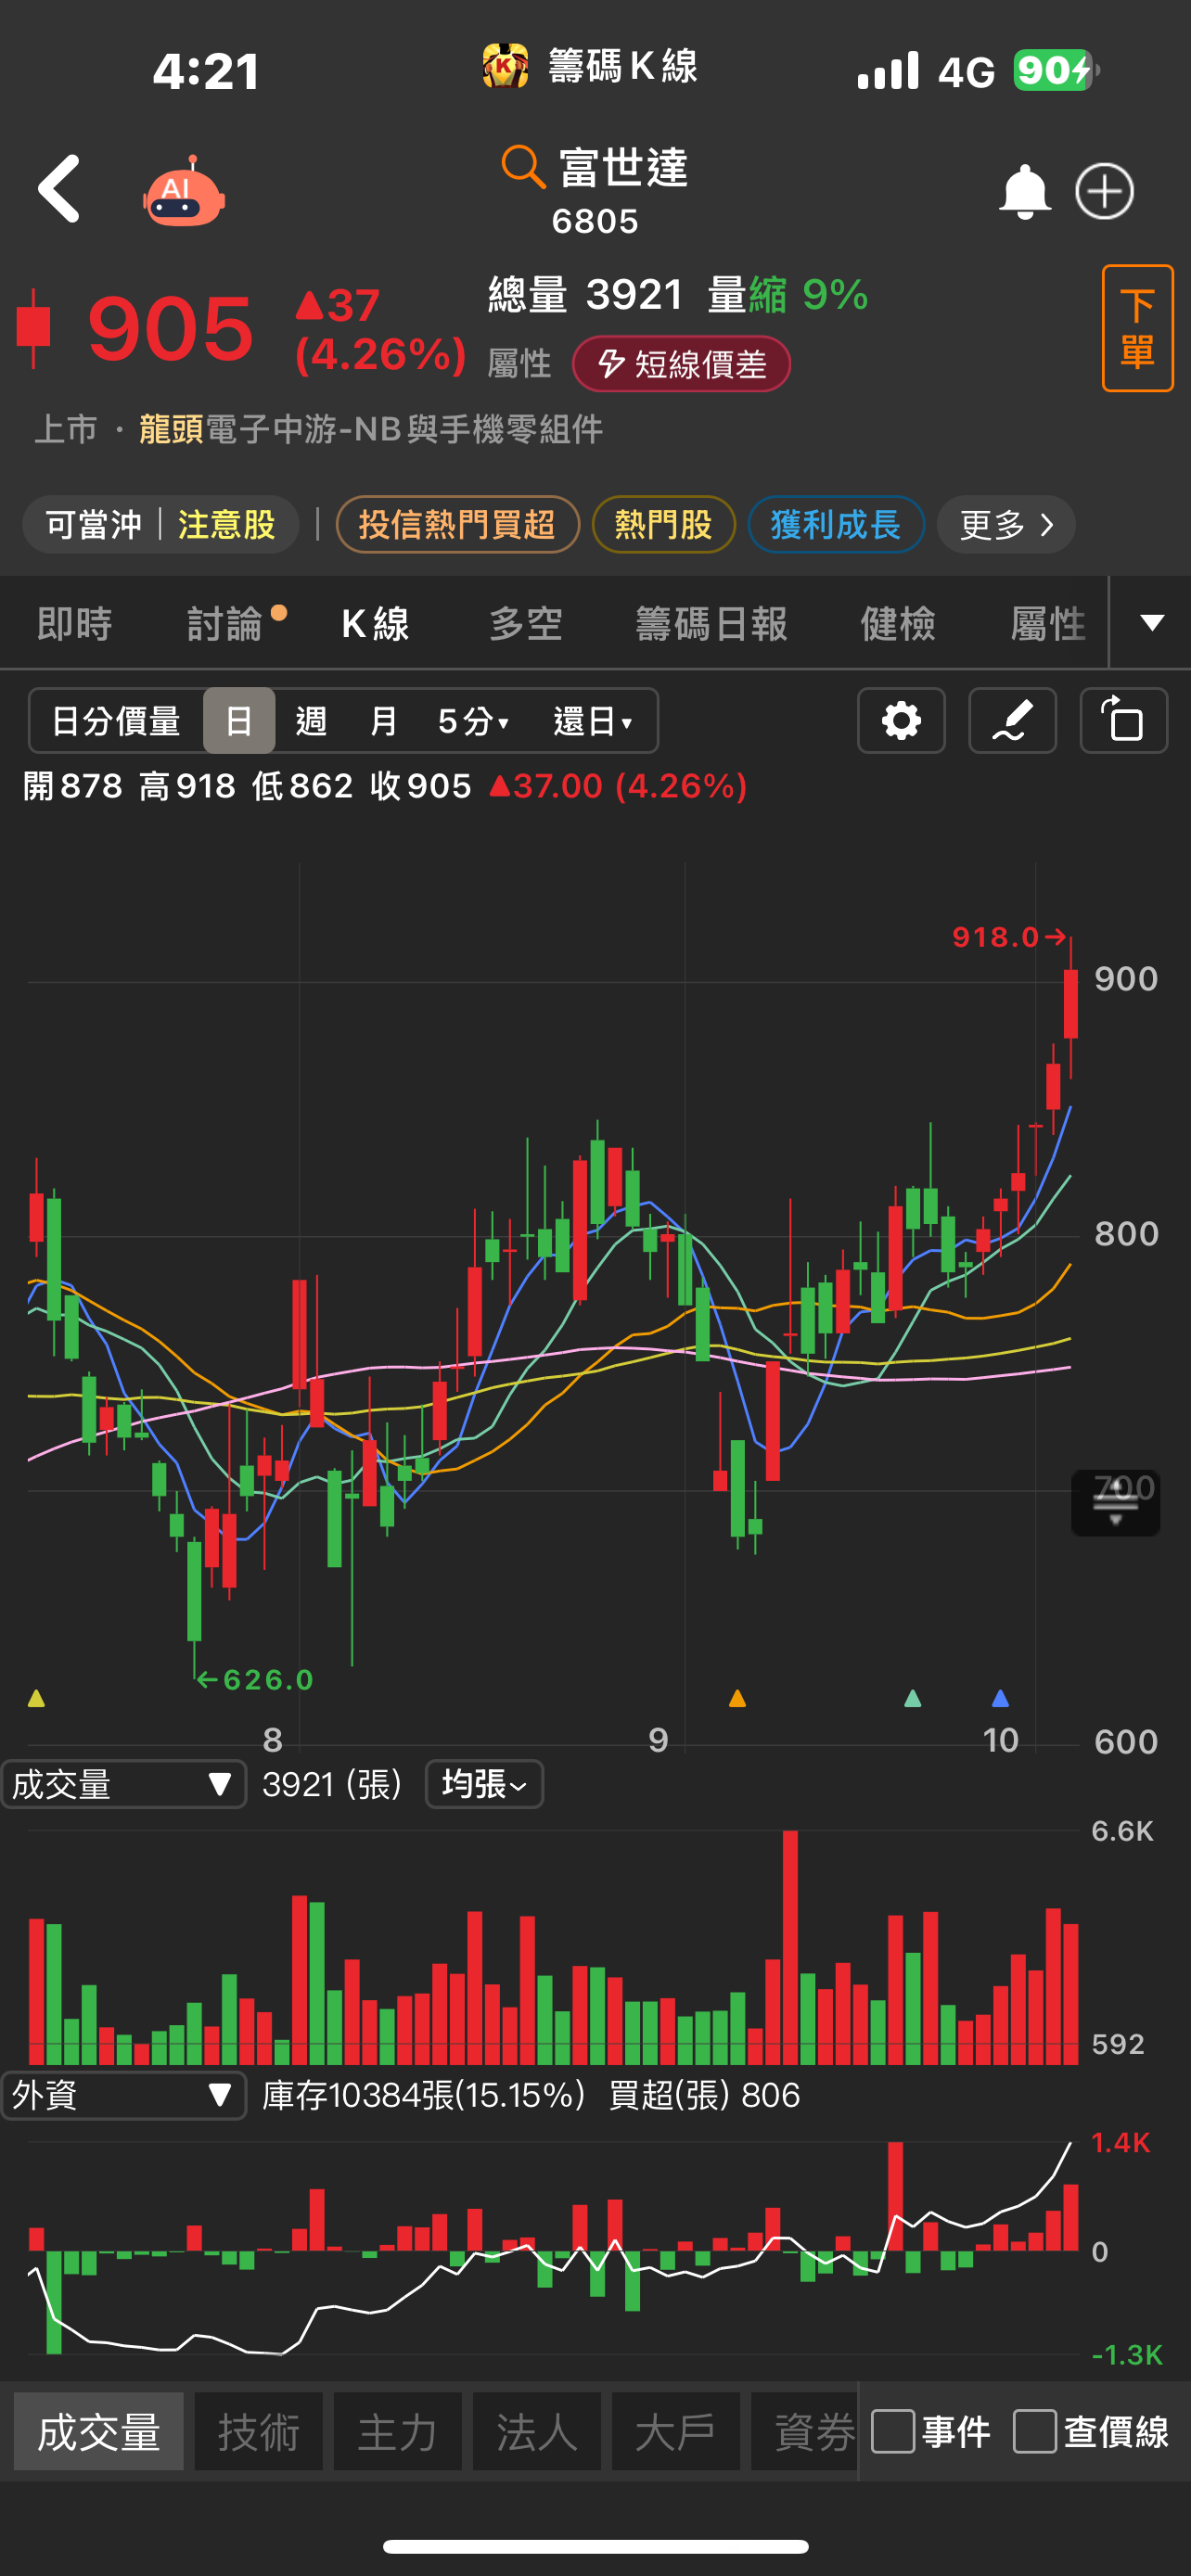The width and height of the screenshot is (1191, 2576).
Task: Switch to the 籌碼日報 tab
Action: click(711, 624)
